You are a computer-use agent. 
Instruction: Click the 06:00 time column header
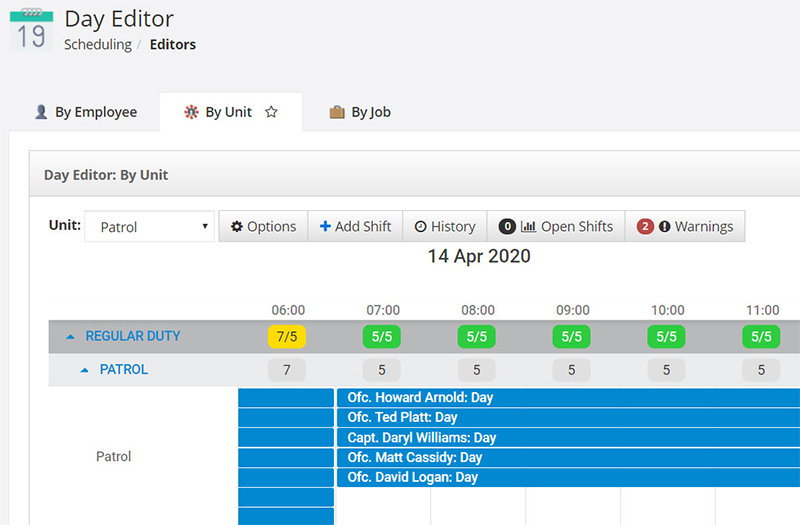pyautogui.click(x=288, y=310)
